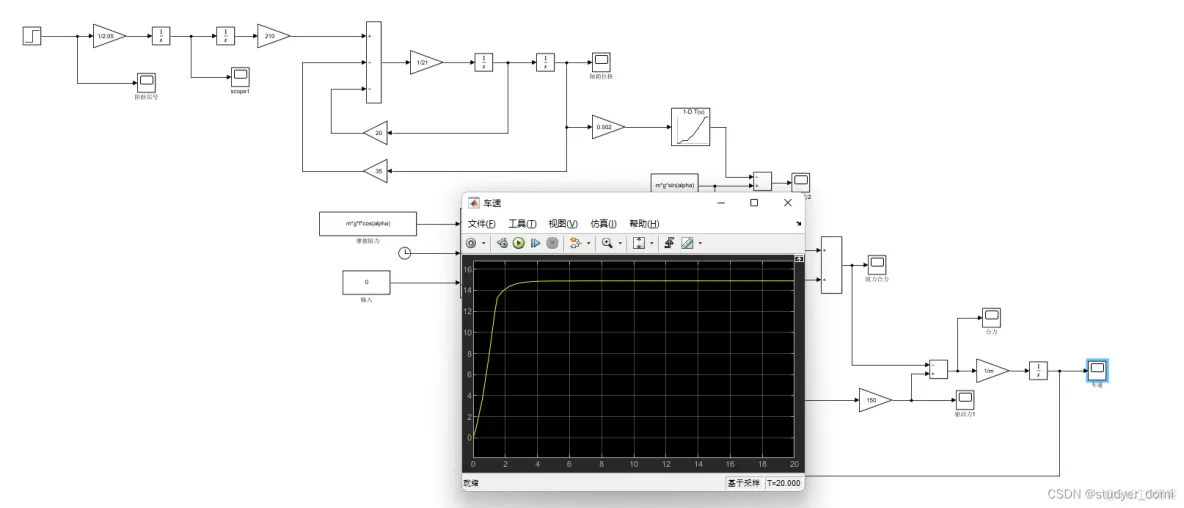Image resolution: width=1184 pixels, height=508 pixels.
Task: Click Triggers icon in scope toolbar
Action: (669, 243)
